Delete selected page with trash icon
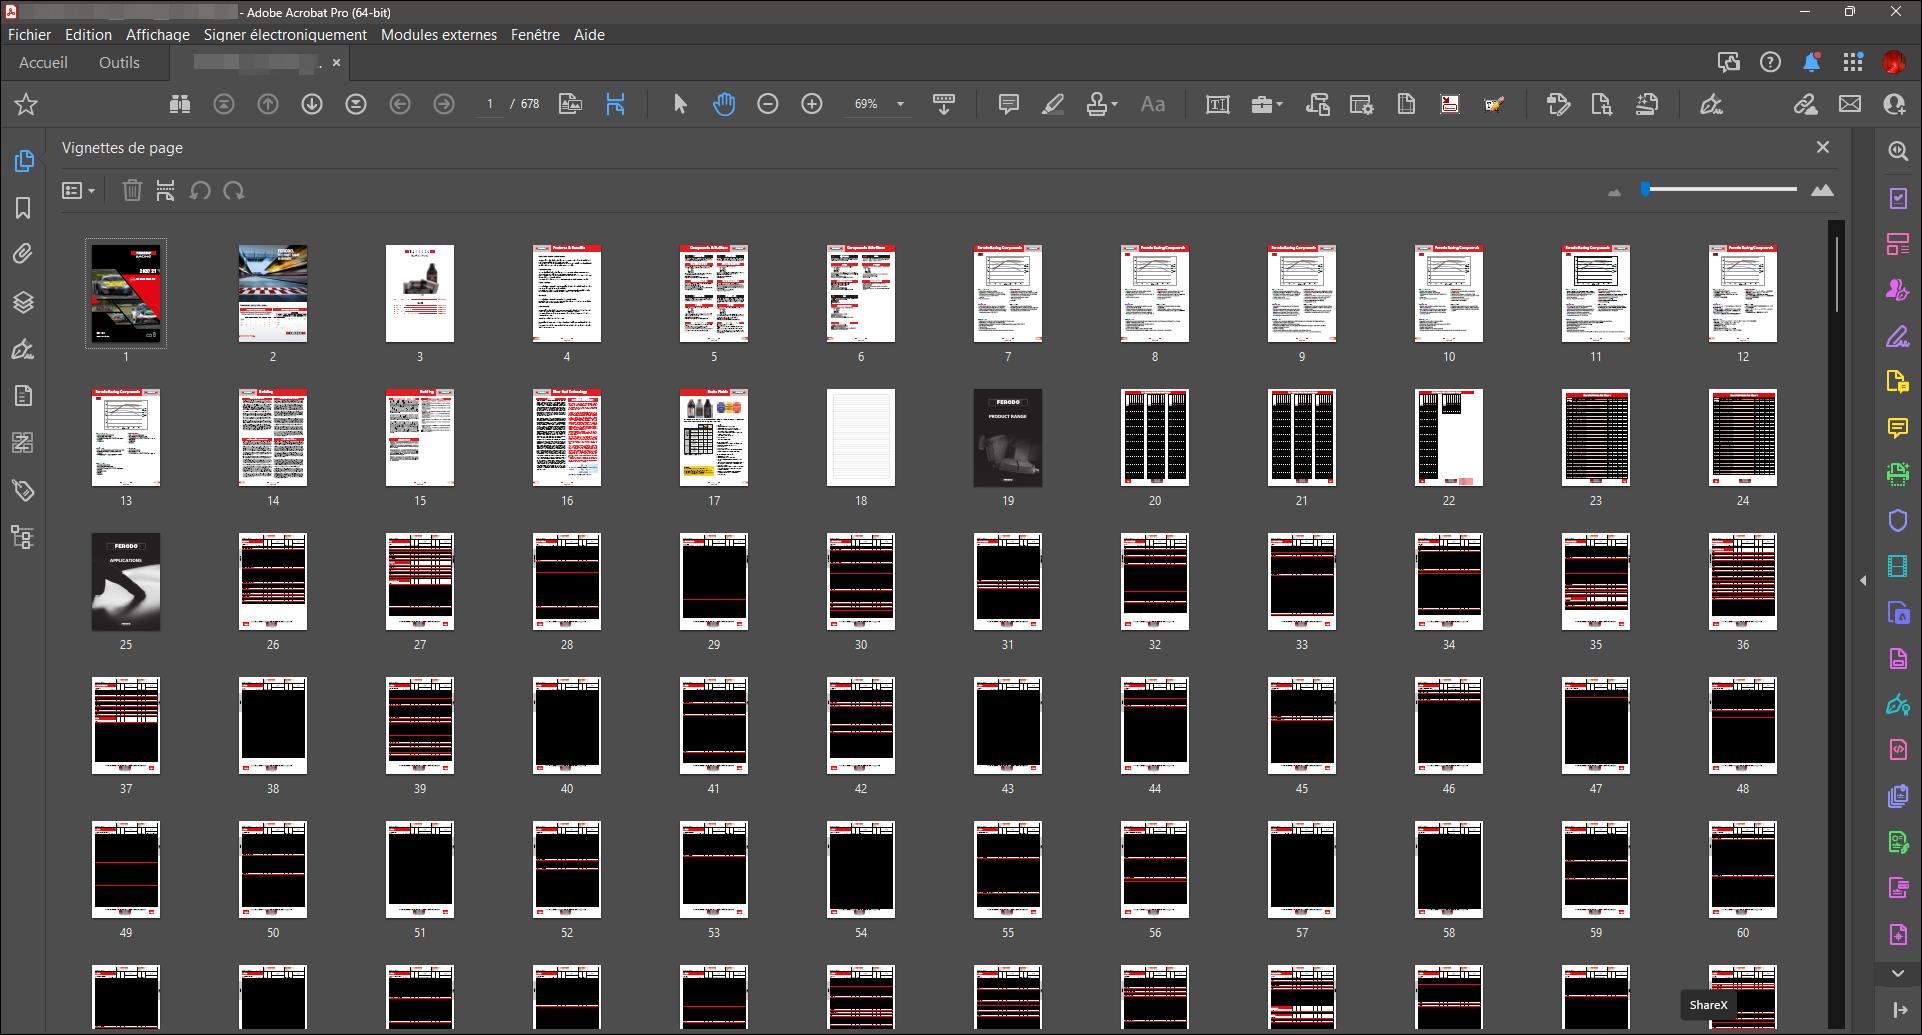1922x1035 pixels. (132, 190)
